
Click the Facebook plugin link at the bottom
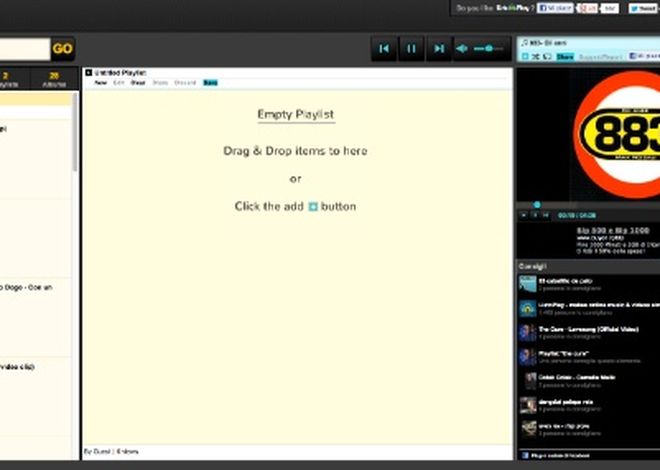[560, 455]
